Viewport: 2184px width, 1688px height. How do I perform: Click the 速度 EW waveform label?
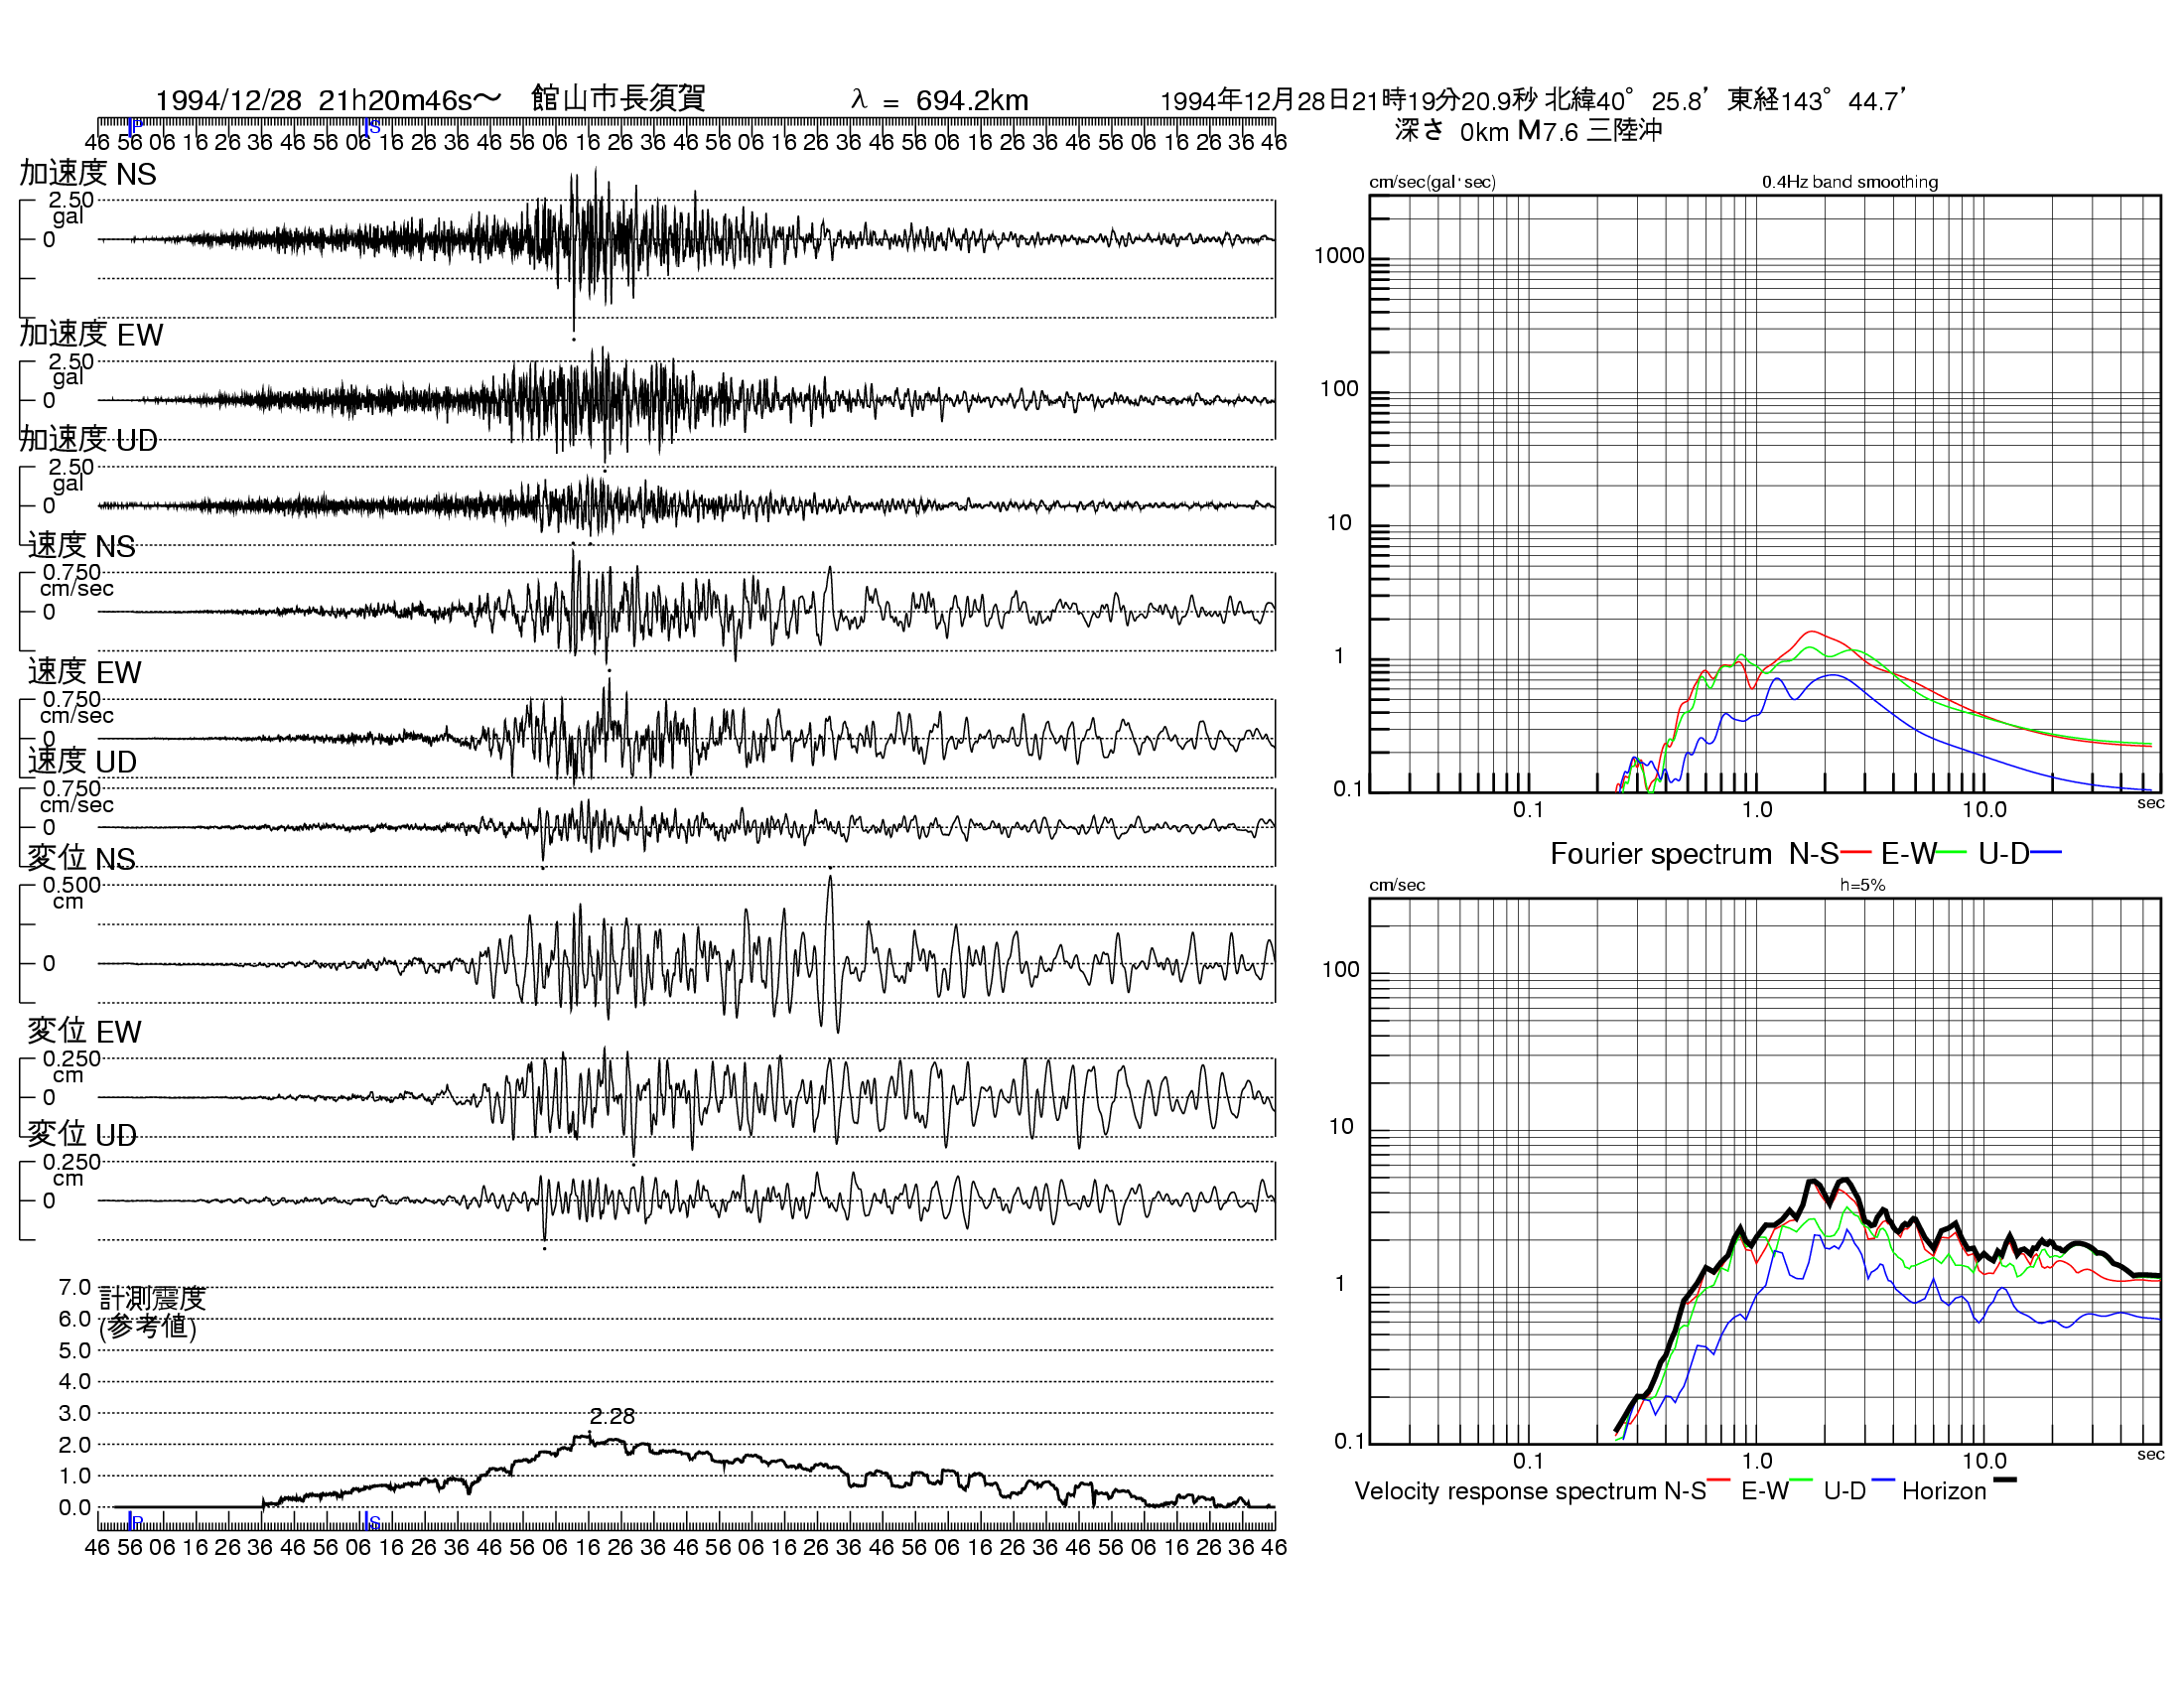pyautogui.click(x=85, y=672)
